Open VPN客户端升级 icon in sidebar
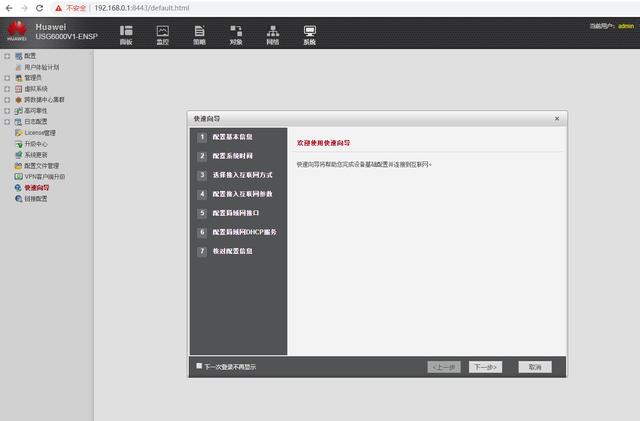 pos(18,177)
